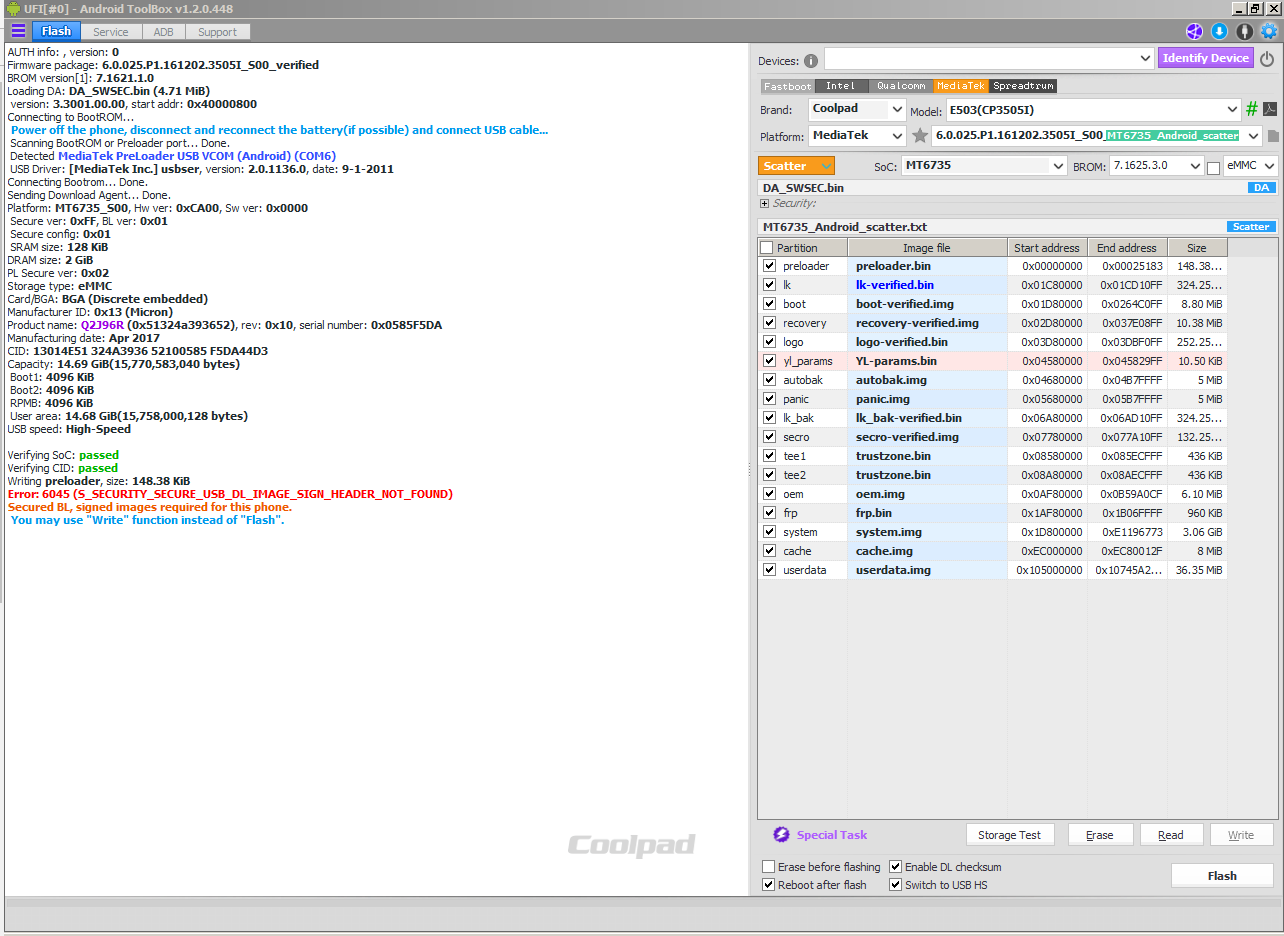Screen dimensions: 1284x936
Task: Click the file browse icon after firmware field
Action: point(1273,135)
